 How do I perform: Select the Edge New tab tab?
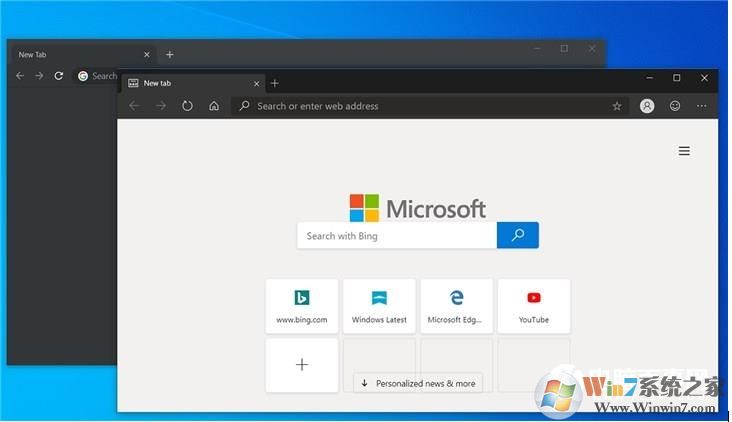point(193,83)
